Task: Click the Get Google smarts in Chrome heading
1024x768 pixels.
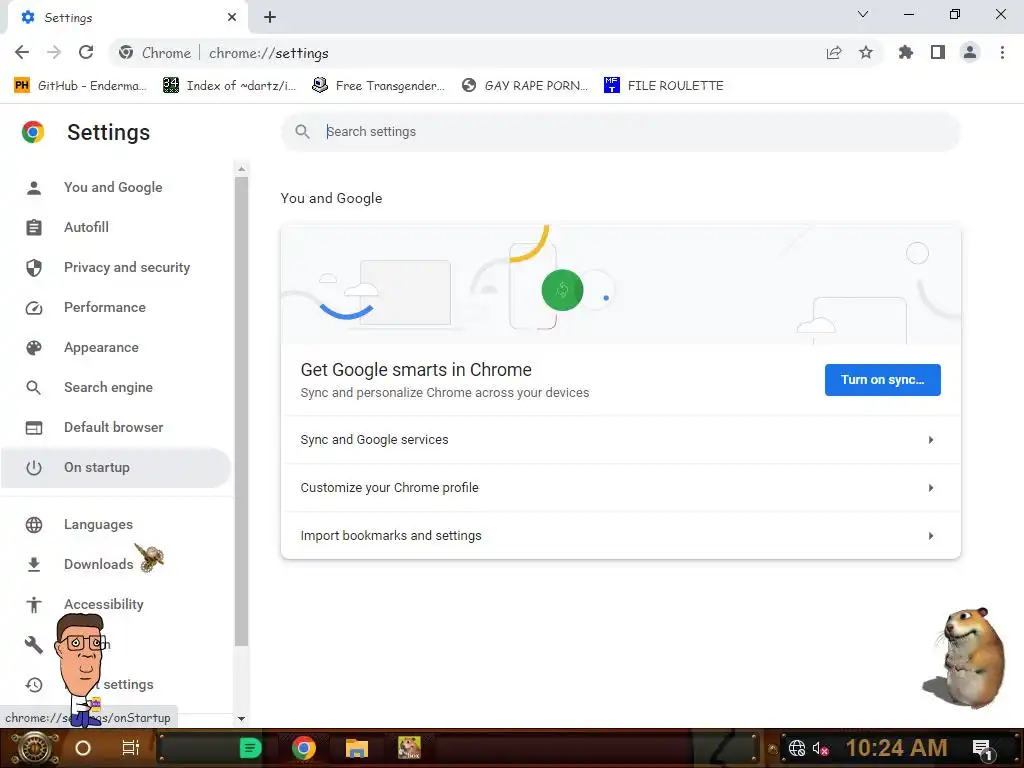Action: coord(416,370)
